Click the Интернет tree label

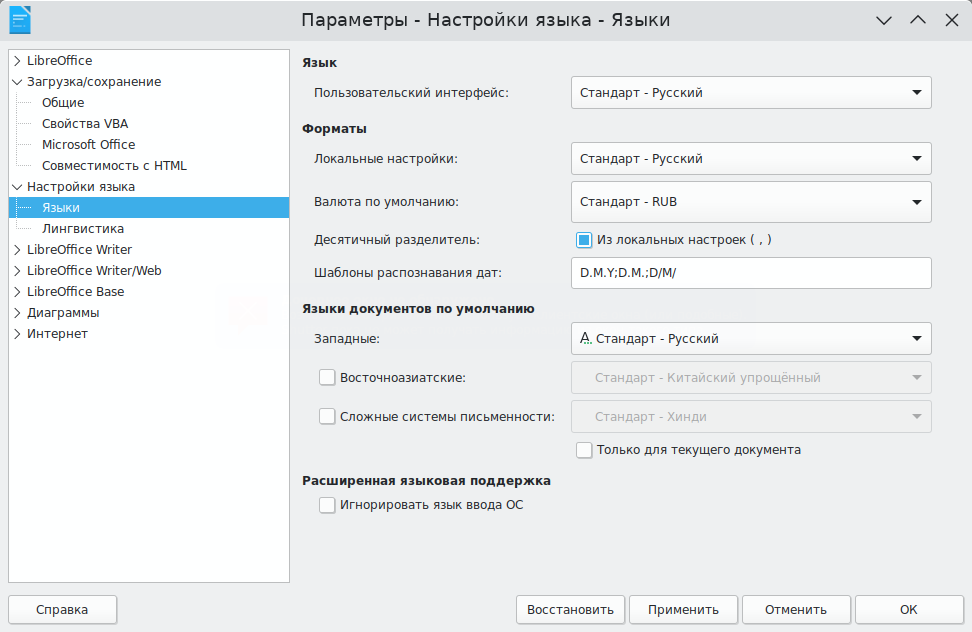(57, 333)
